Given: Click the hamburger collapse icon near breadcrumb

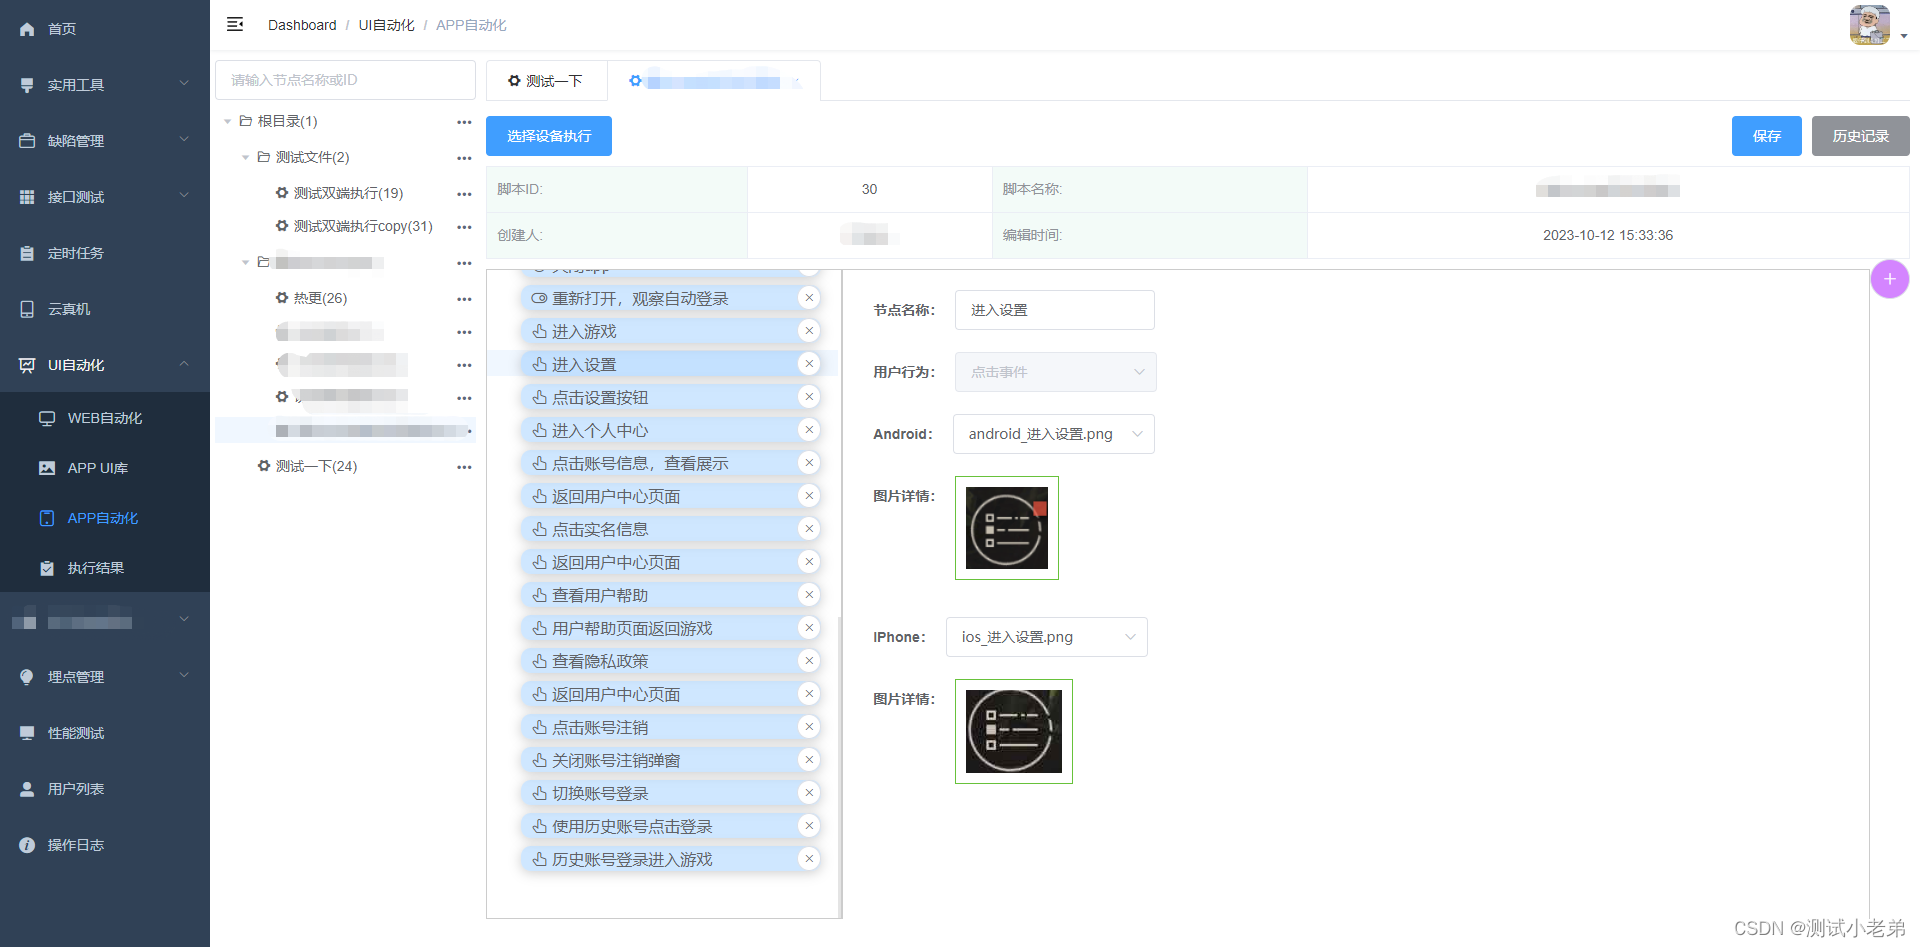Looking at the screenshot, I should (235, 24).
